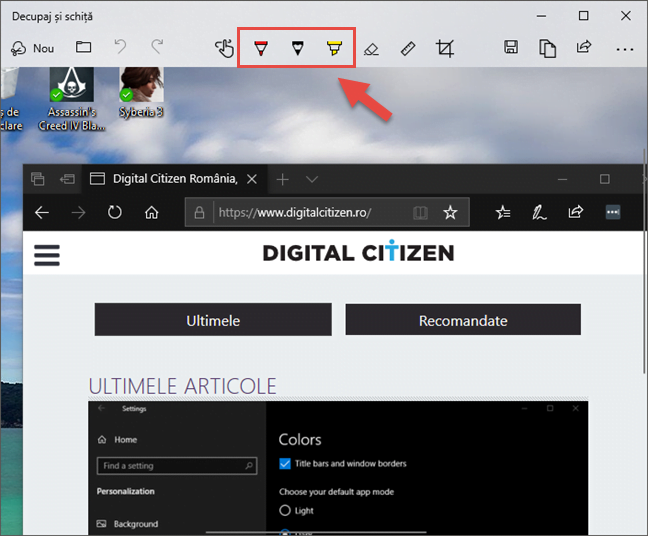Click the Colors article thumbnail heading
This screenshot has width=648, height=536.
(300, 439)
